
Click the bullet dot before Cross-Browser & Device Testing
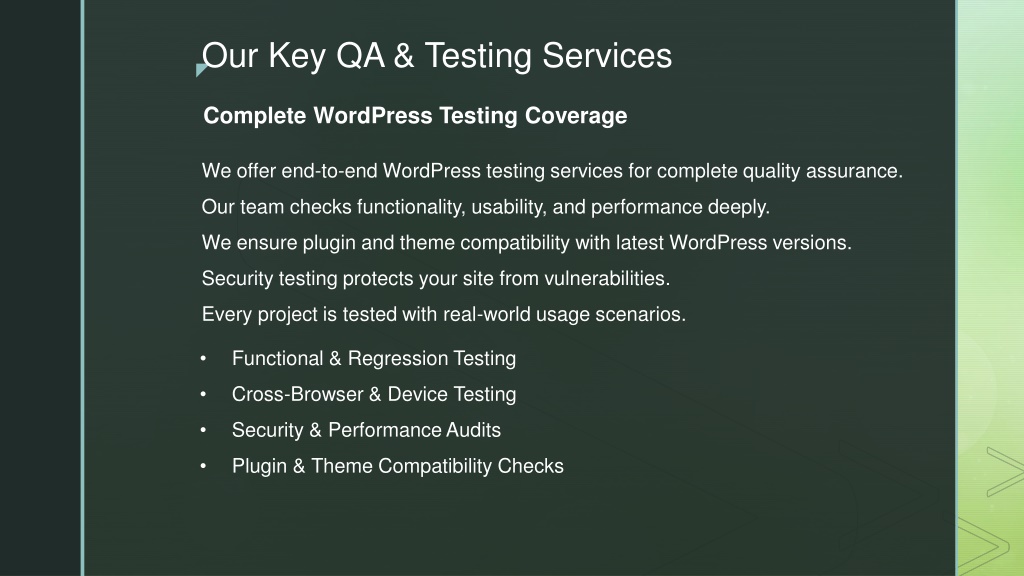pyautogui.click(x=203, y=394)
